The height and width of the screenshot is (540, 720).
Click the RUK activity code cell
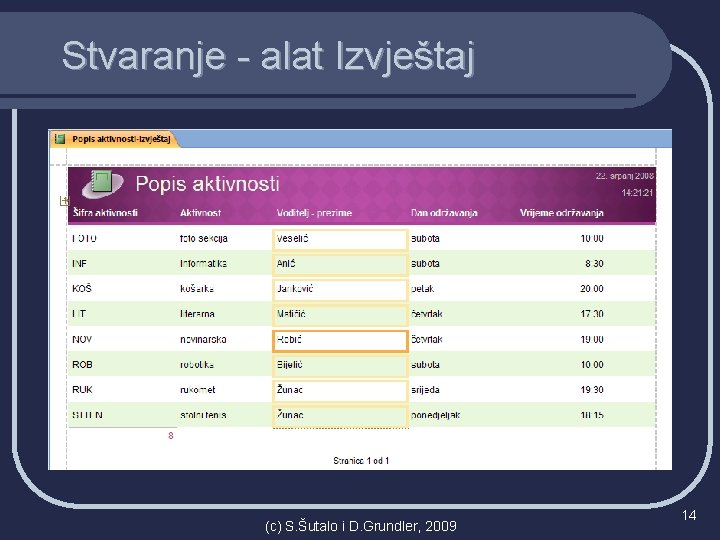[x=82, y=390]
